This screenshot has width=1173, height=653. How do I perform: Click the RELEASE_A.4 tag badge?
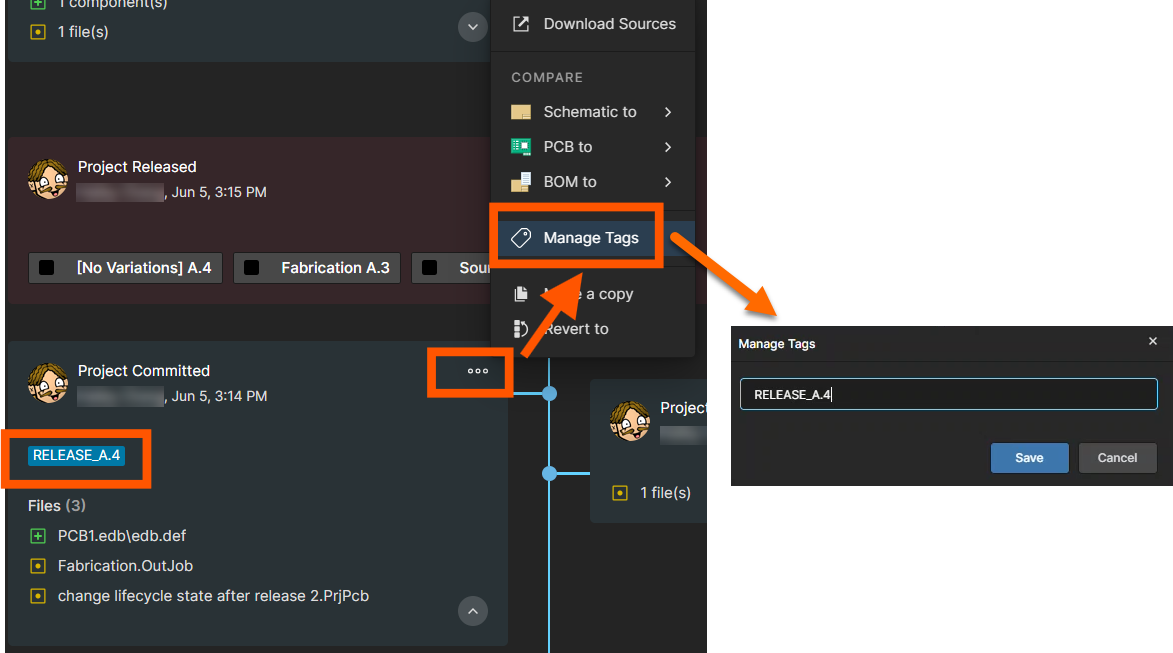(x=76, y=456)
